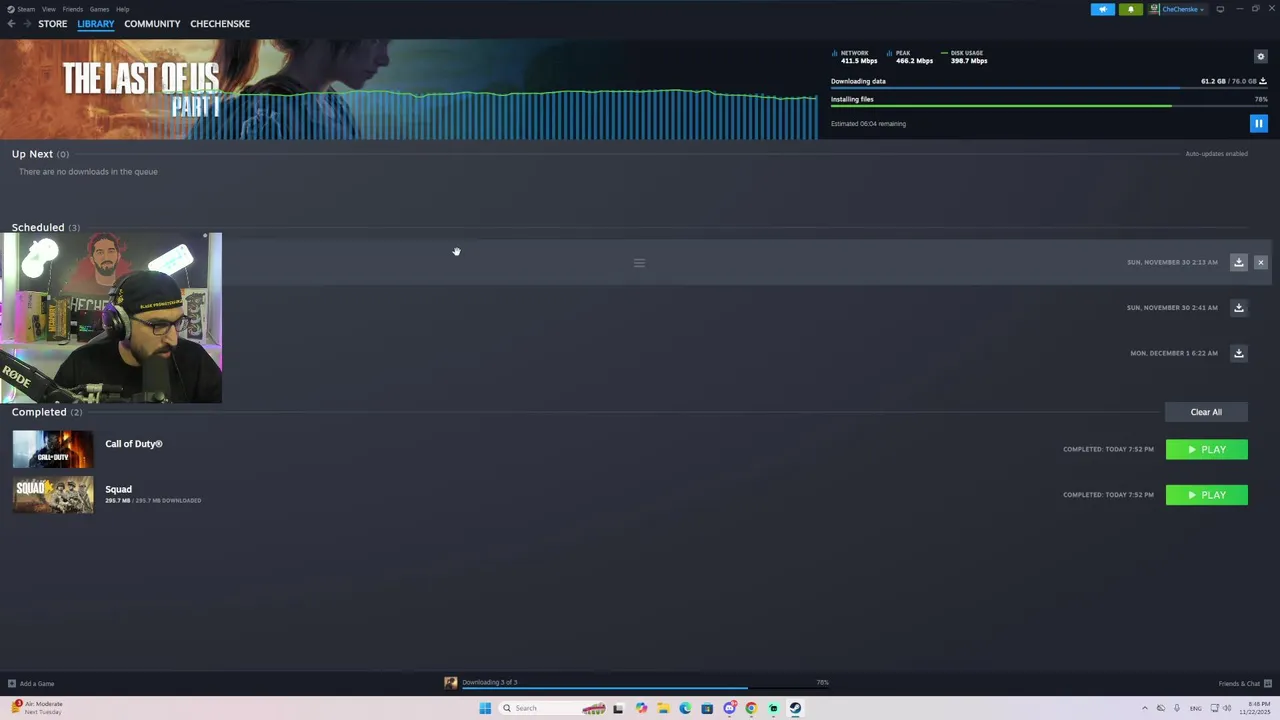Click the Up Next heading
1280x720 pixels.
coord(32,154)
